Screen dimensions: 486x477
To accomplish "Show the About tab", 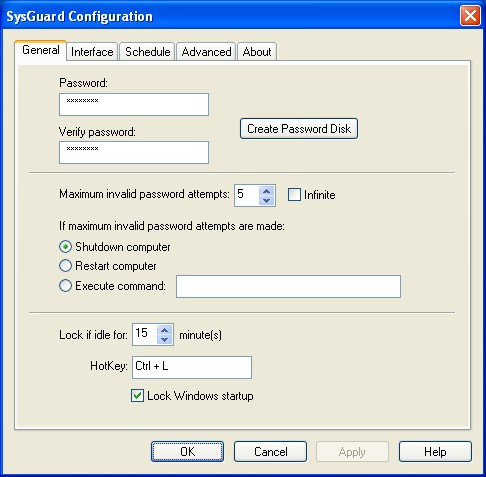I will click(257, 52).
